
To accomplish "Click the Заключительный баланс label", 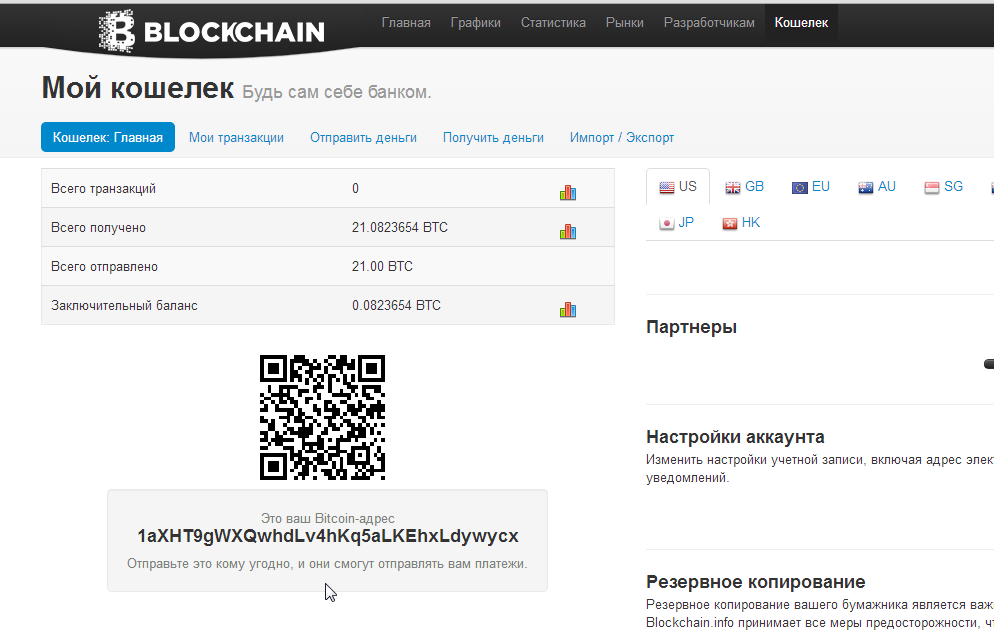I will pyautogui.click(x=124, y=305).
